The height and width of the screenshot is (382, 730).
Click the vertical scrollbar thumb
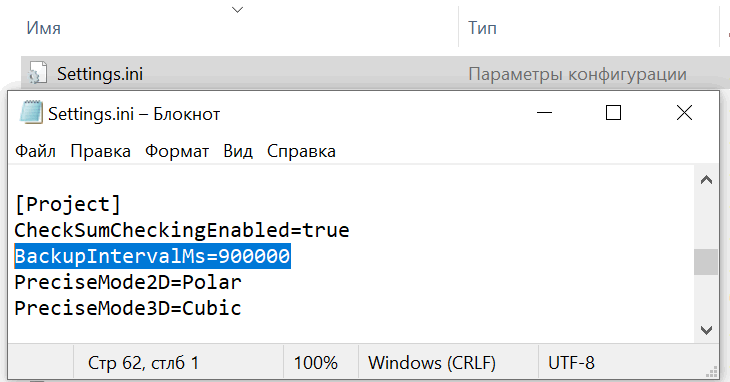pos(706,262)
